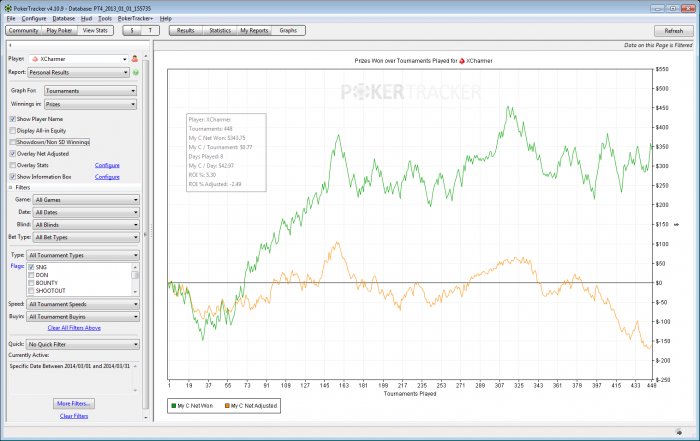The width and height of the screenshot is (700, 441).
Task: Switch to the Statistics tab
Action: [x=220, y=31]
